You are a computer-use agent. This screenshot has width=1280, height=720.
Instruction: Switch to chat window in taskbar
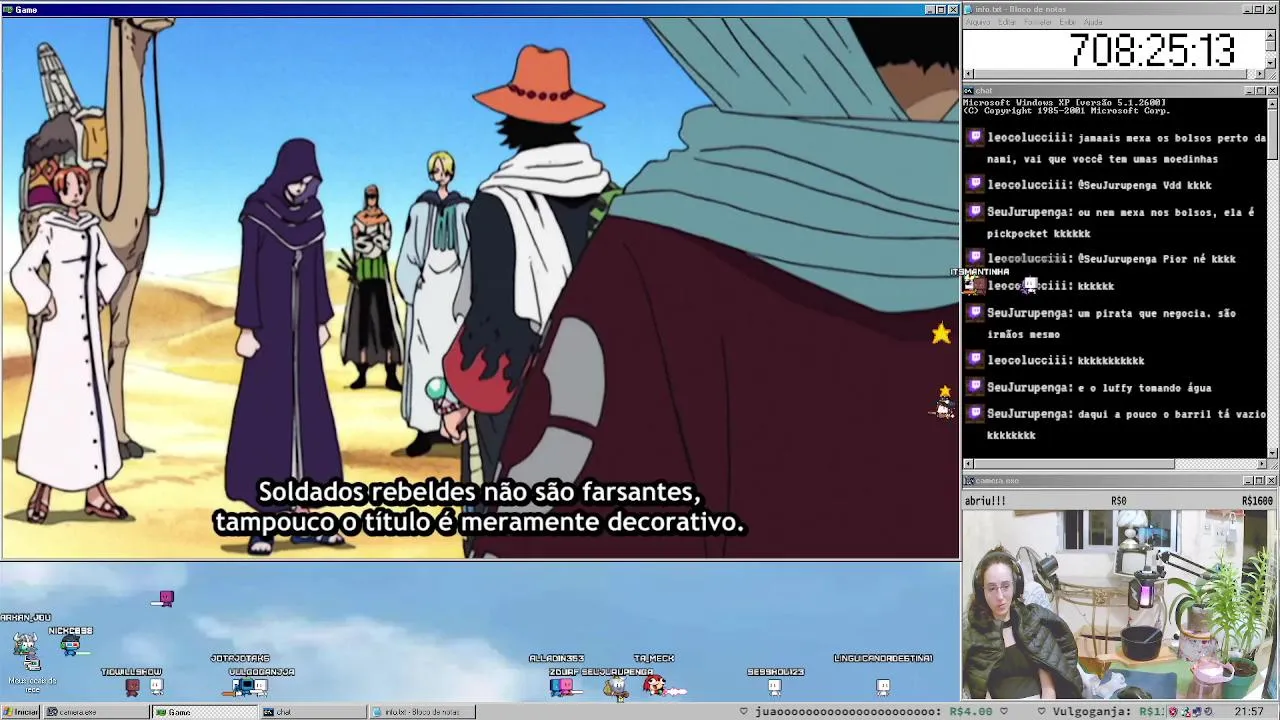click(313, 712)
